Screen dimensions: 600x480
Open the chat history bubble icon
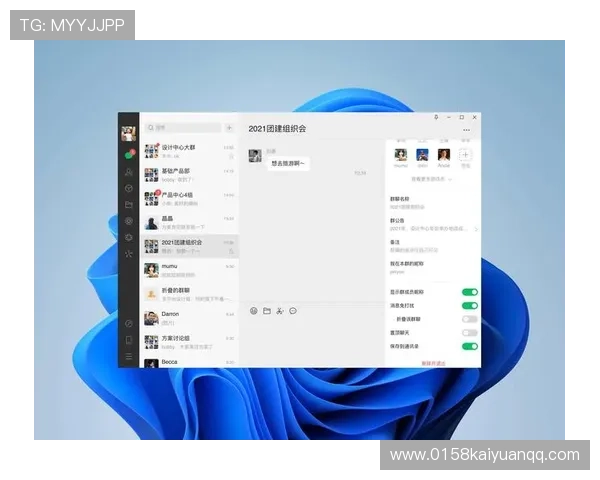click(293, 311)
